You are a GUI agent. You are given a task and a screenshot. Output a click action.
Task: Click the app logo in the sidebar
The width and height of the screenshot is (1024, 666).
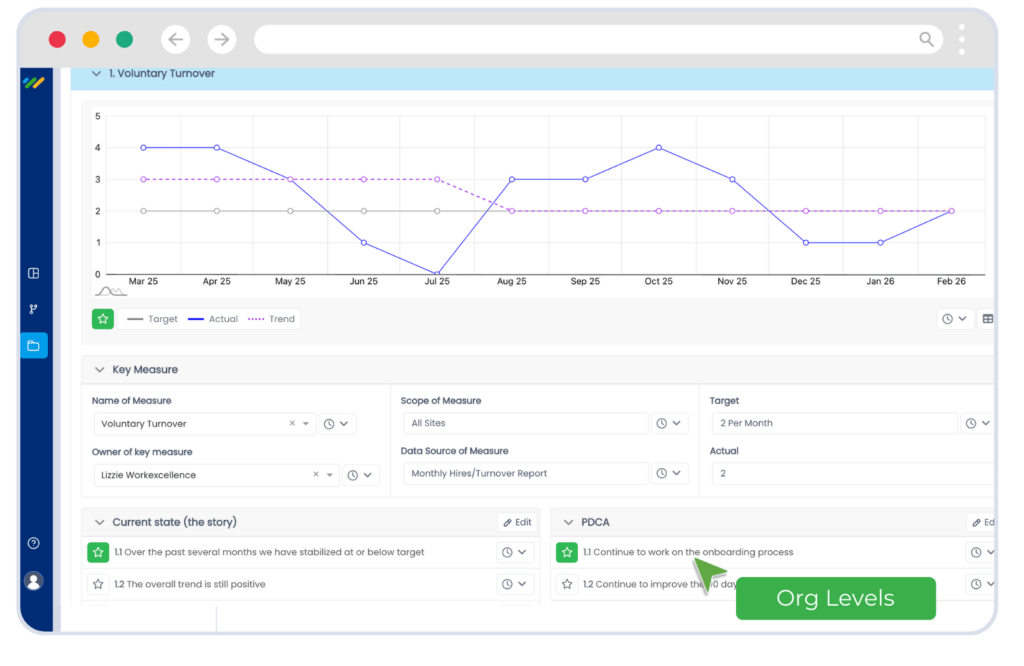pyautogui.click(x=34, y=83)
